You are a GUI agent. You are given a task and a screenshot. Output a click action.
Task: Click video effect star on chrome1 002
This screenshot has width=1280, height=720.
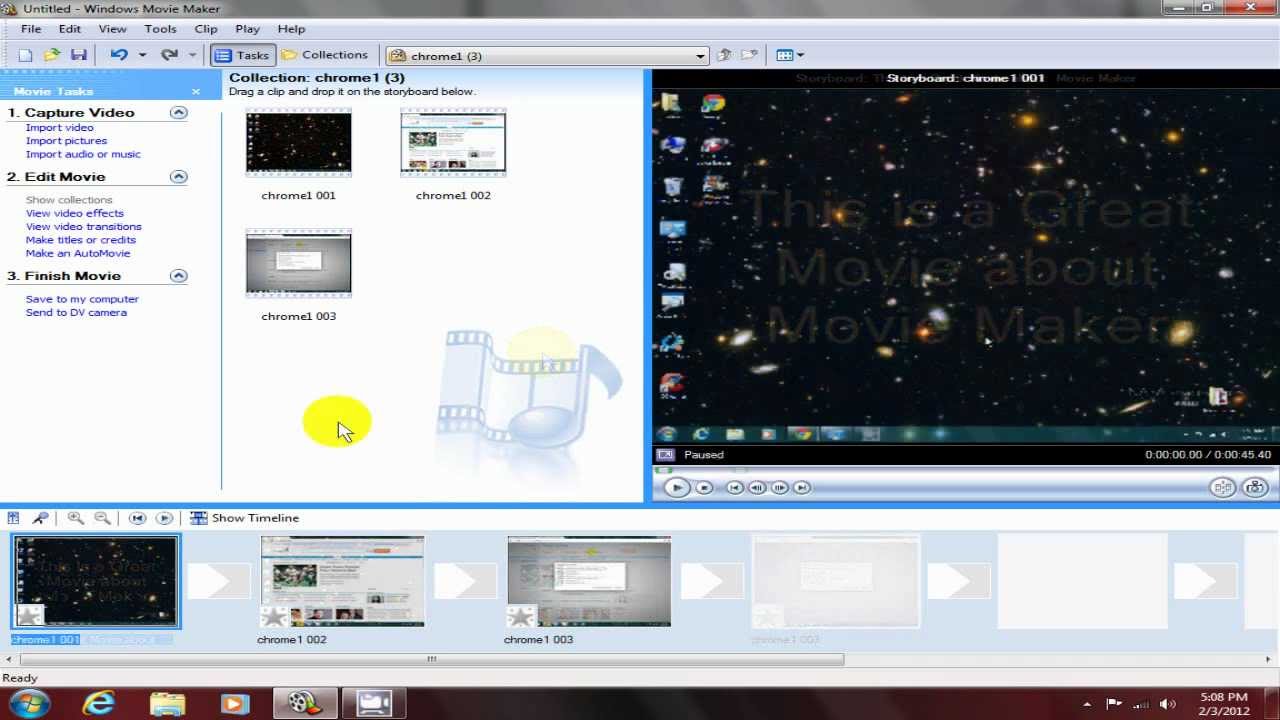(272, 616)
